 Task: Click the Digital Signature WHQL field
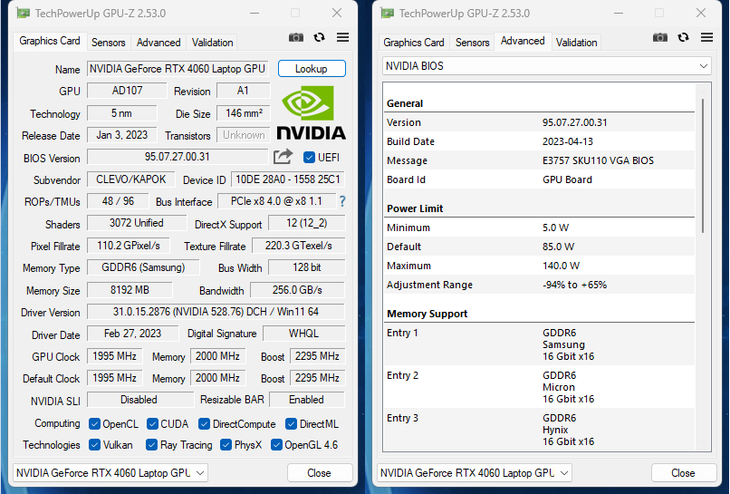[x=304, y=333]
